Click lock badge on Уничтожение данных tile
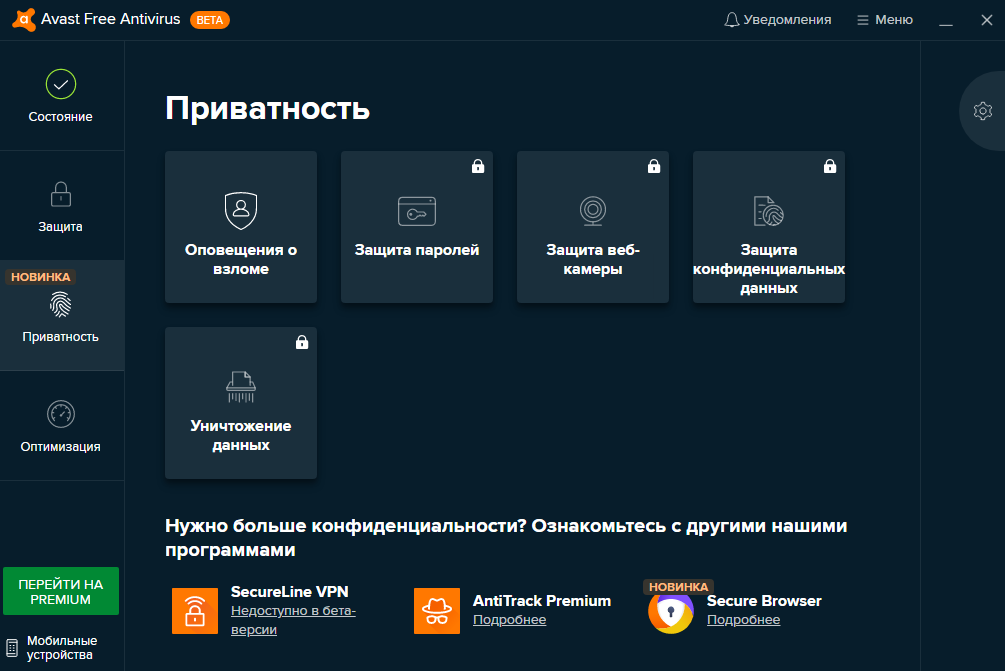The height and width of the screenshot is (671, 1005). pos(302,342)
